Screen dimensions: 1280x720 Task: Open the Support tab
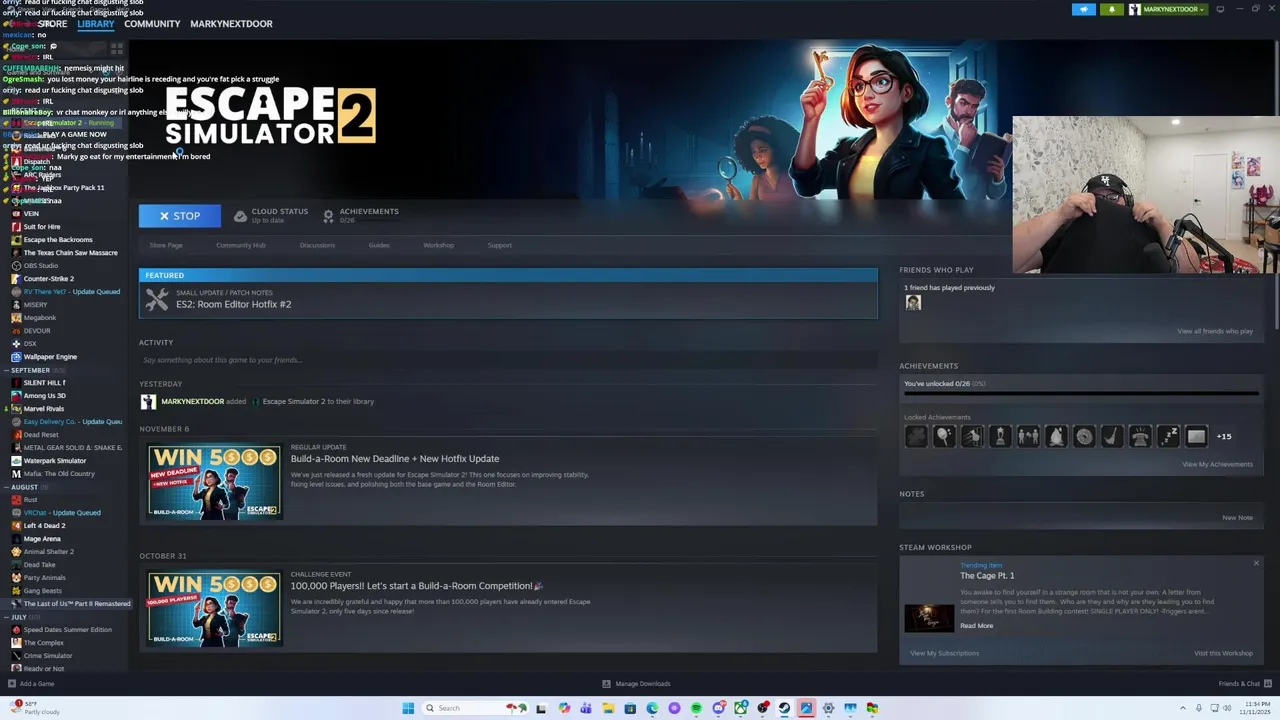point(499,245)
